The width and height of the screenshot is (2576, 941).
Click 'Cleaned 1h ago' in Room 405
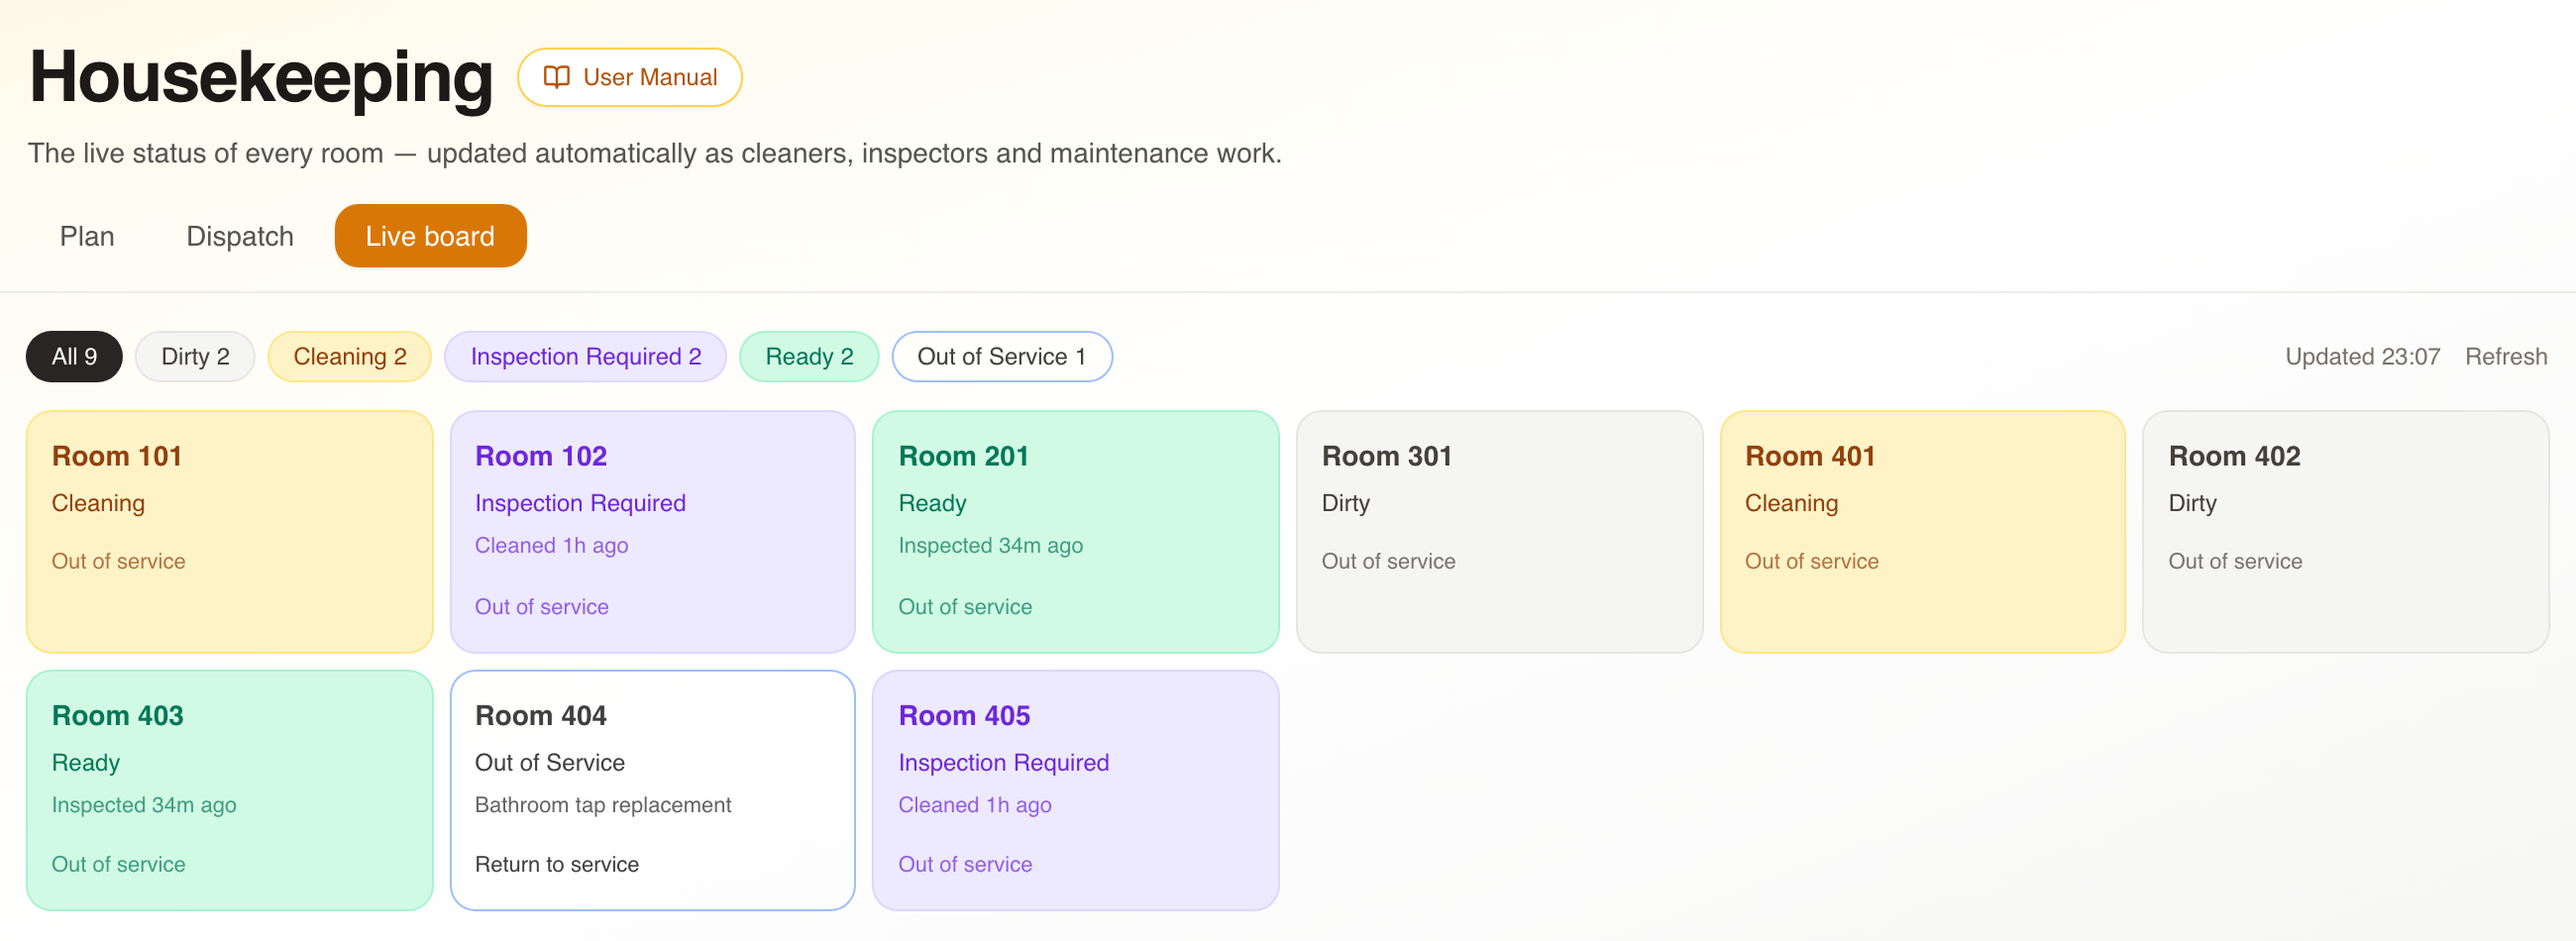(x=974, y=806)
